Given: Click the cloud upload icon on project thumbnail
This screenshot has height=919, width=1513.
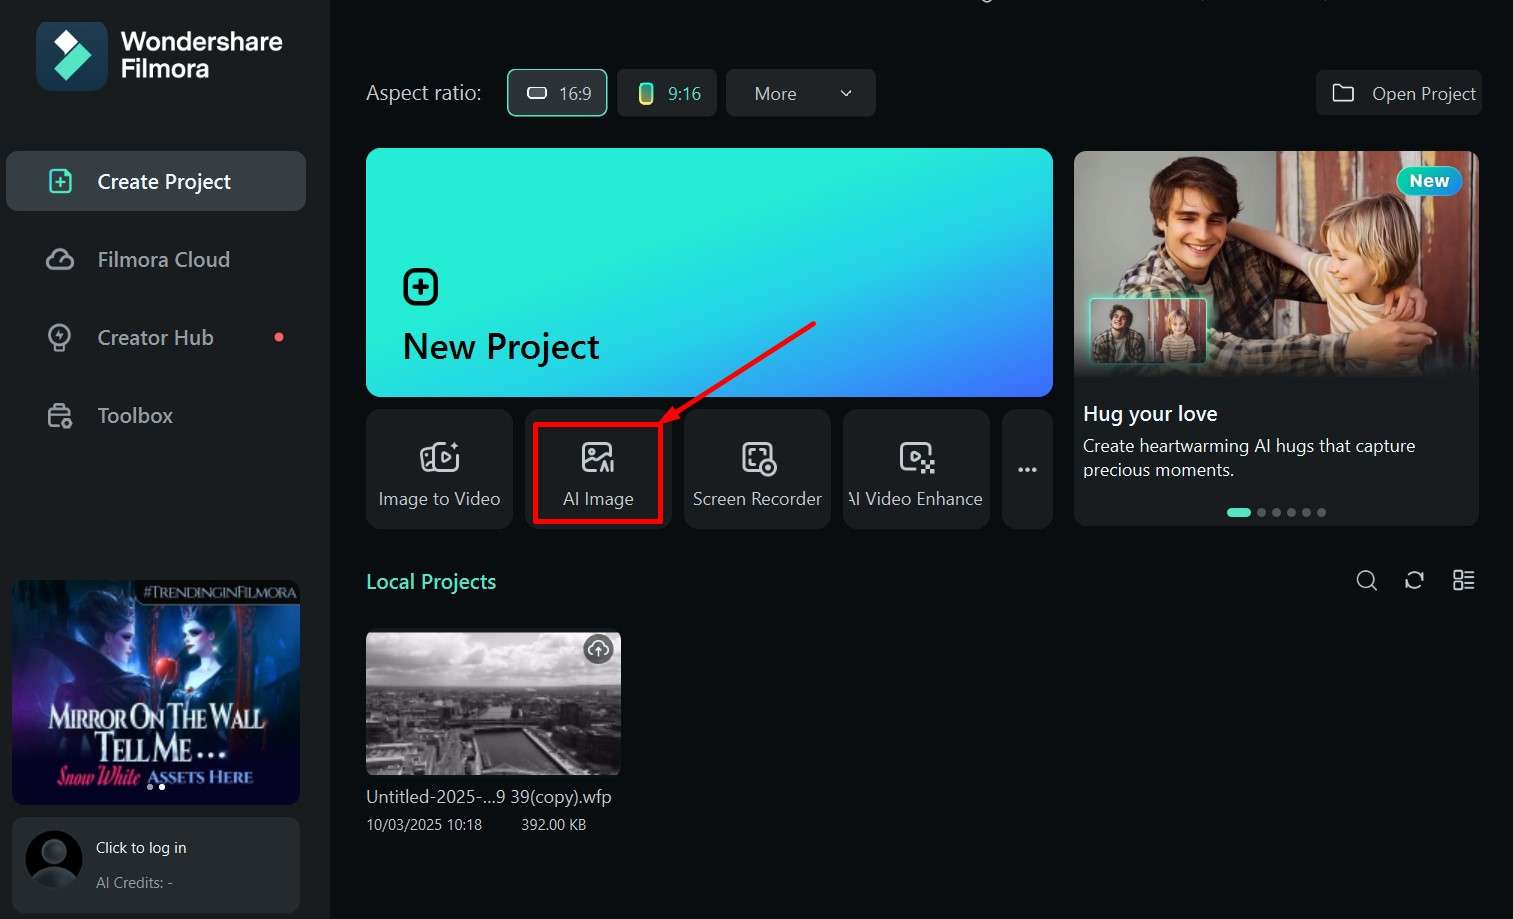Looking at the screenshot, I should pyautogui.click(x=598, y=649).
